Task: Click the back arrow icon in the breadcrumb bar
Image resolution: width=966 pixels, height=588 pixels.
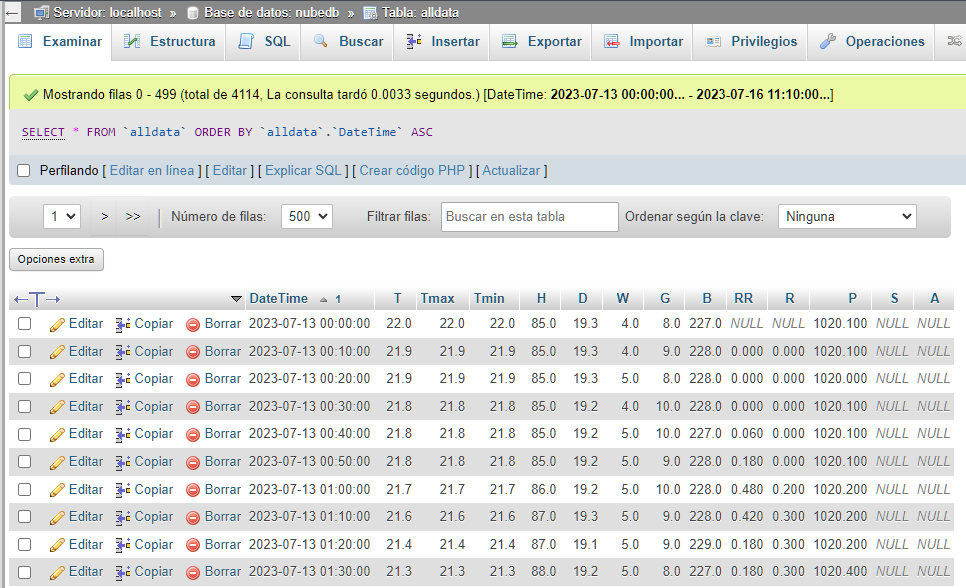Action: (x=12, y=12)
